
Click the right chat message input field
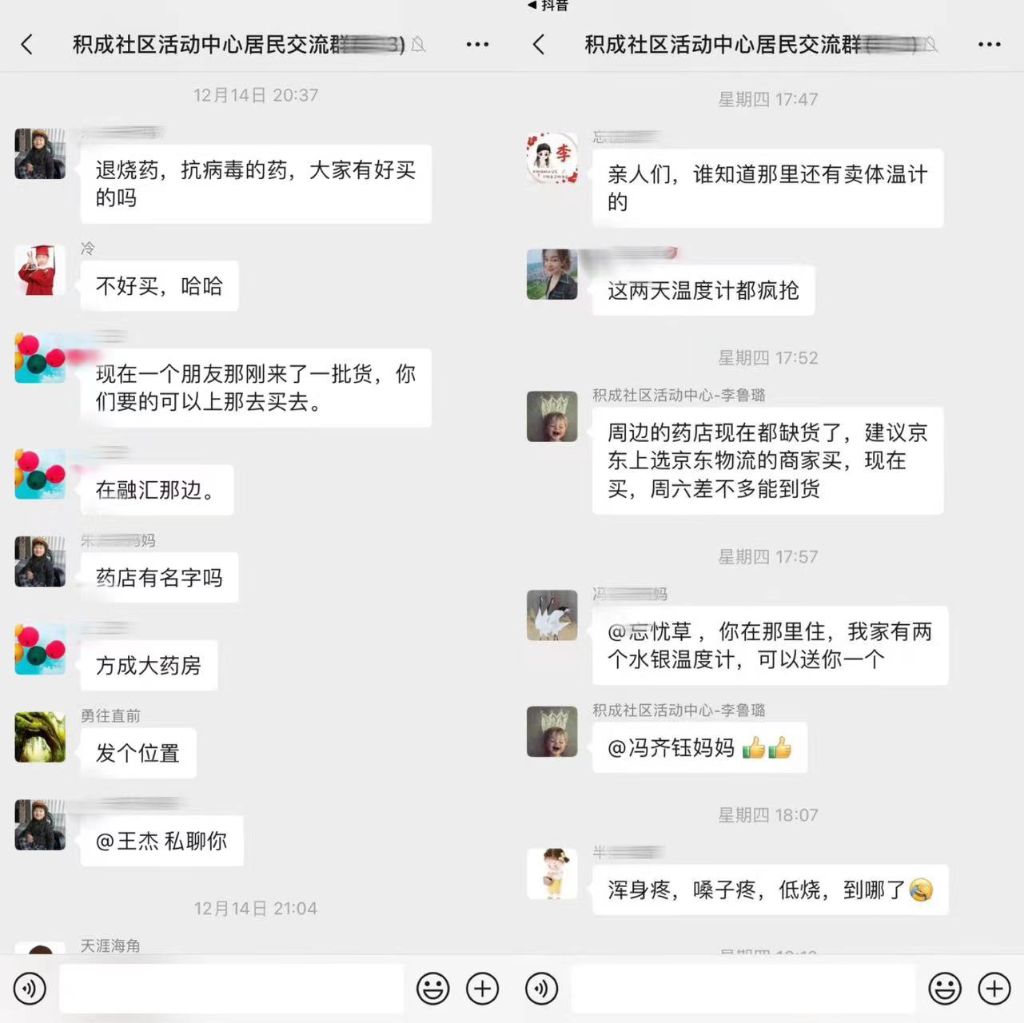[743, 988]
